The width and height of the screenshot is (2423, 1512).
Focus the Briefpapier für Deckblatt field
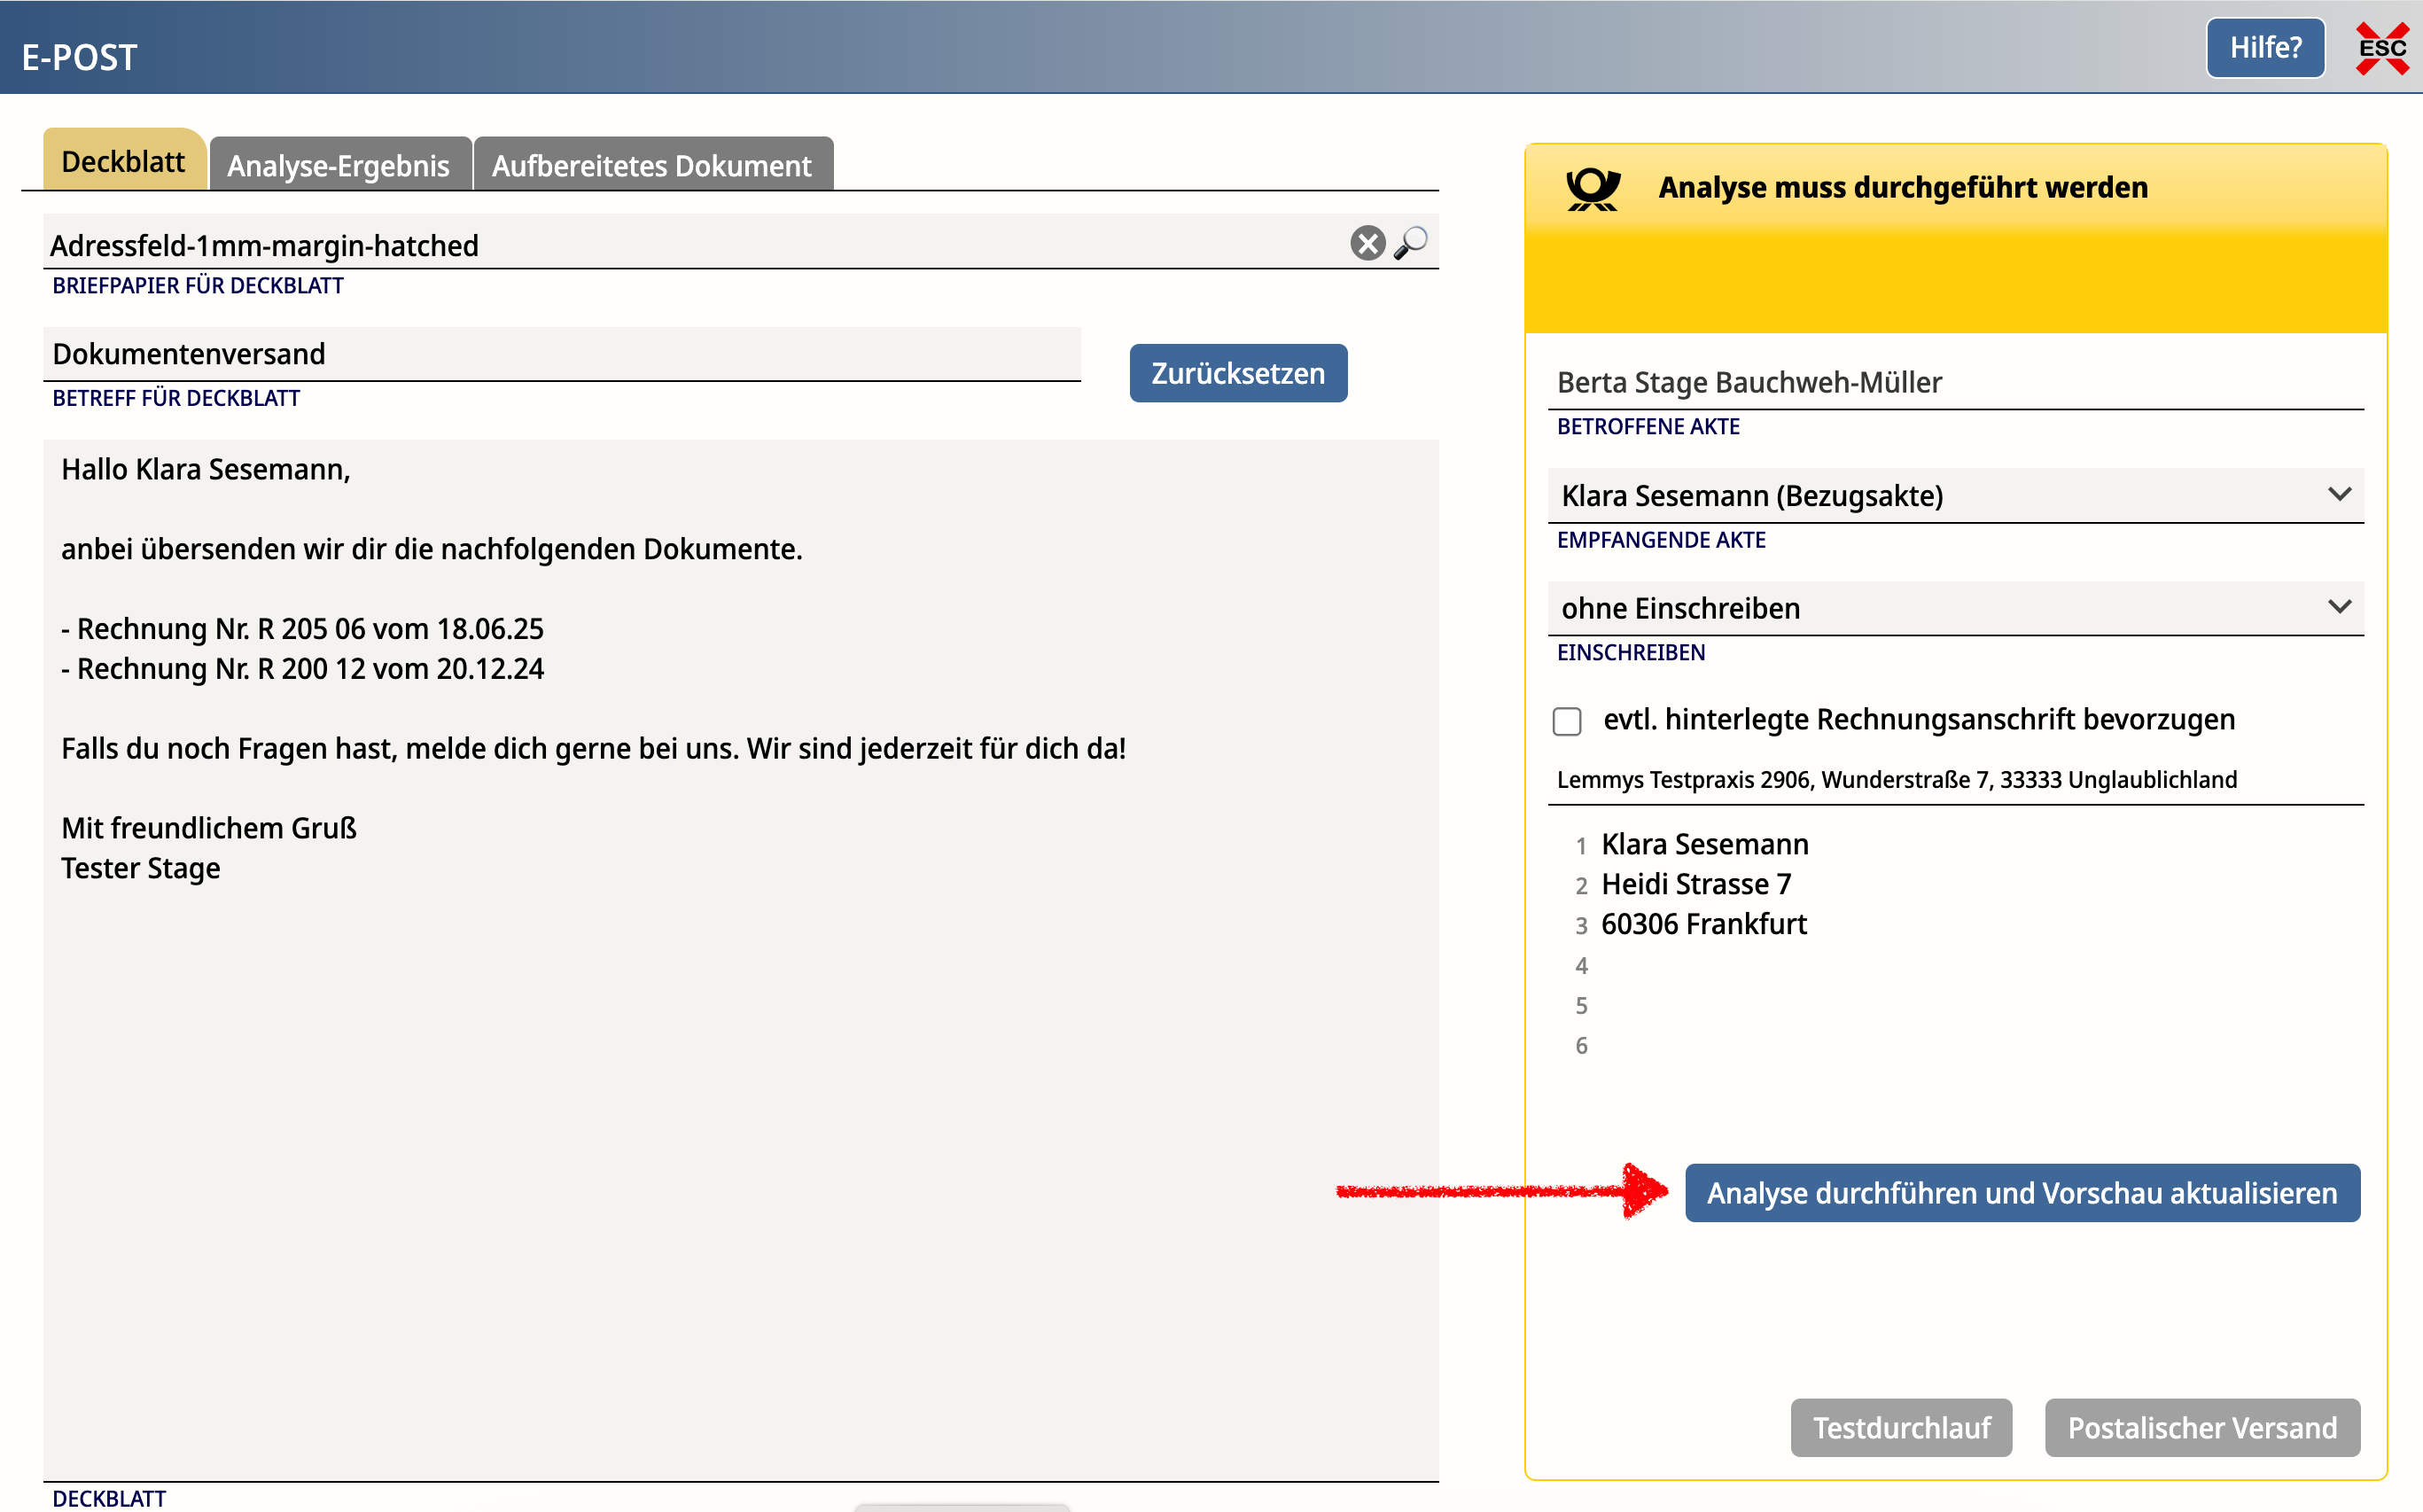tap(690, 245)
